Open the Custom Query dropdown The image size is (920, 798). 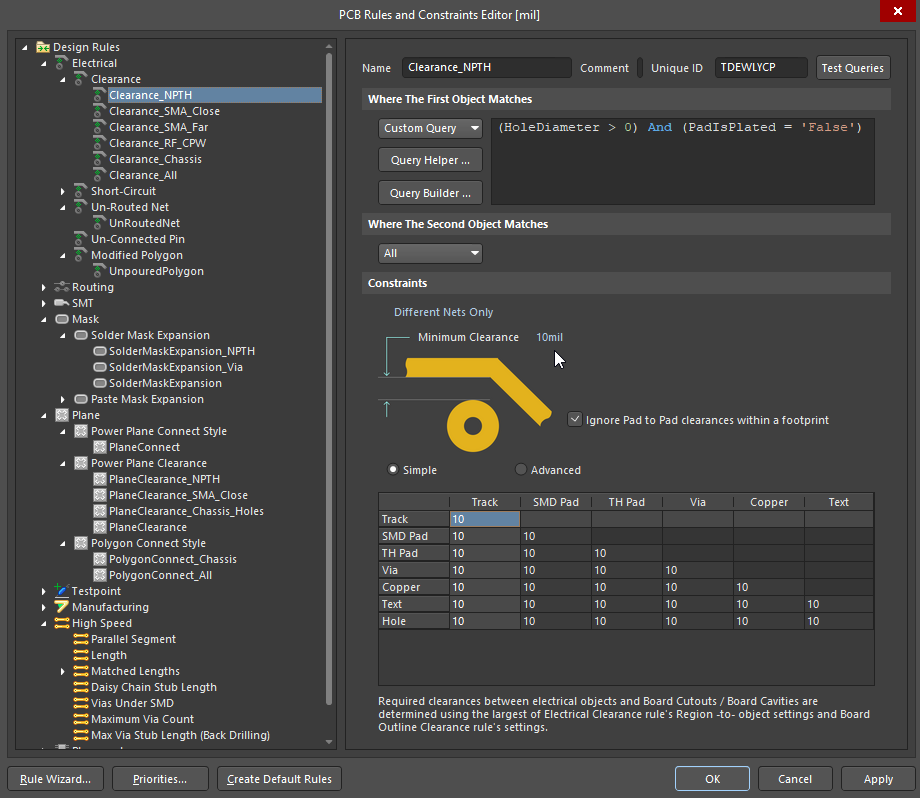click(x=430, y=128)
